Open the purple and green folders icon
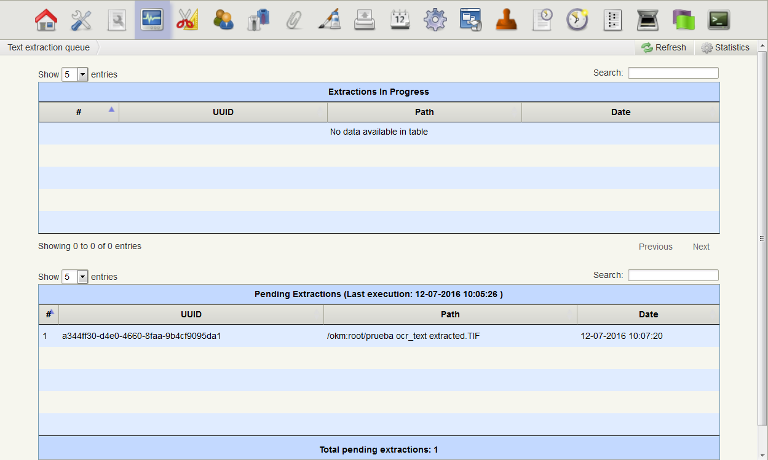The height and width of the screenshot is (460, 768). tap(684, 20)
